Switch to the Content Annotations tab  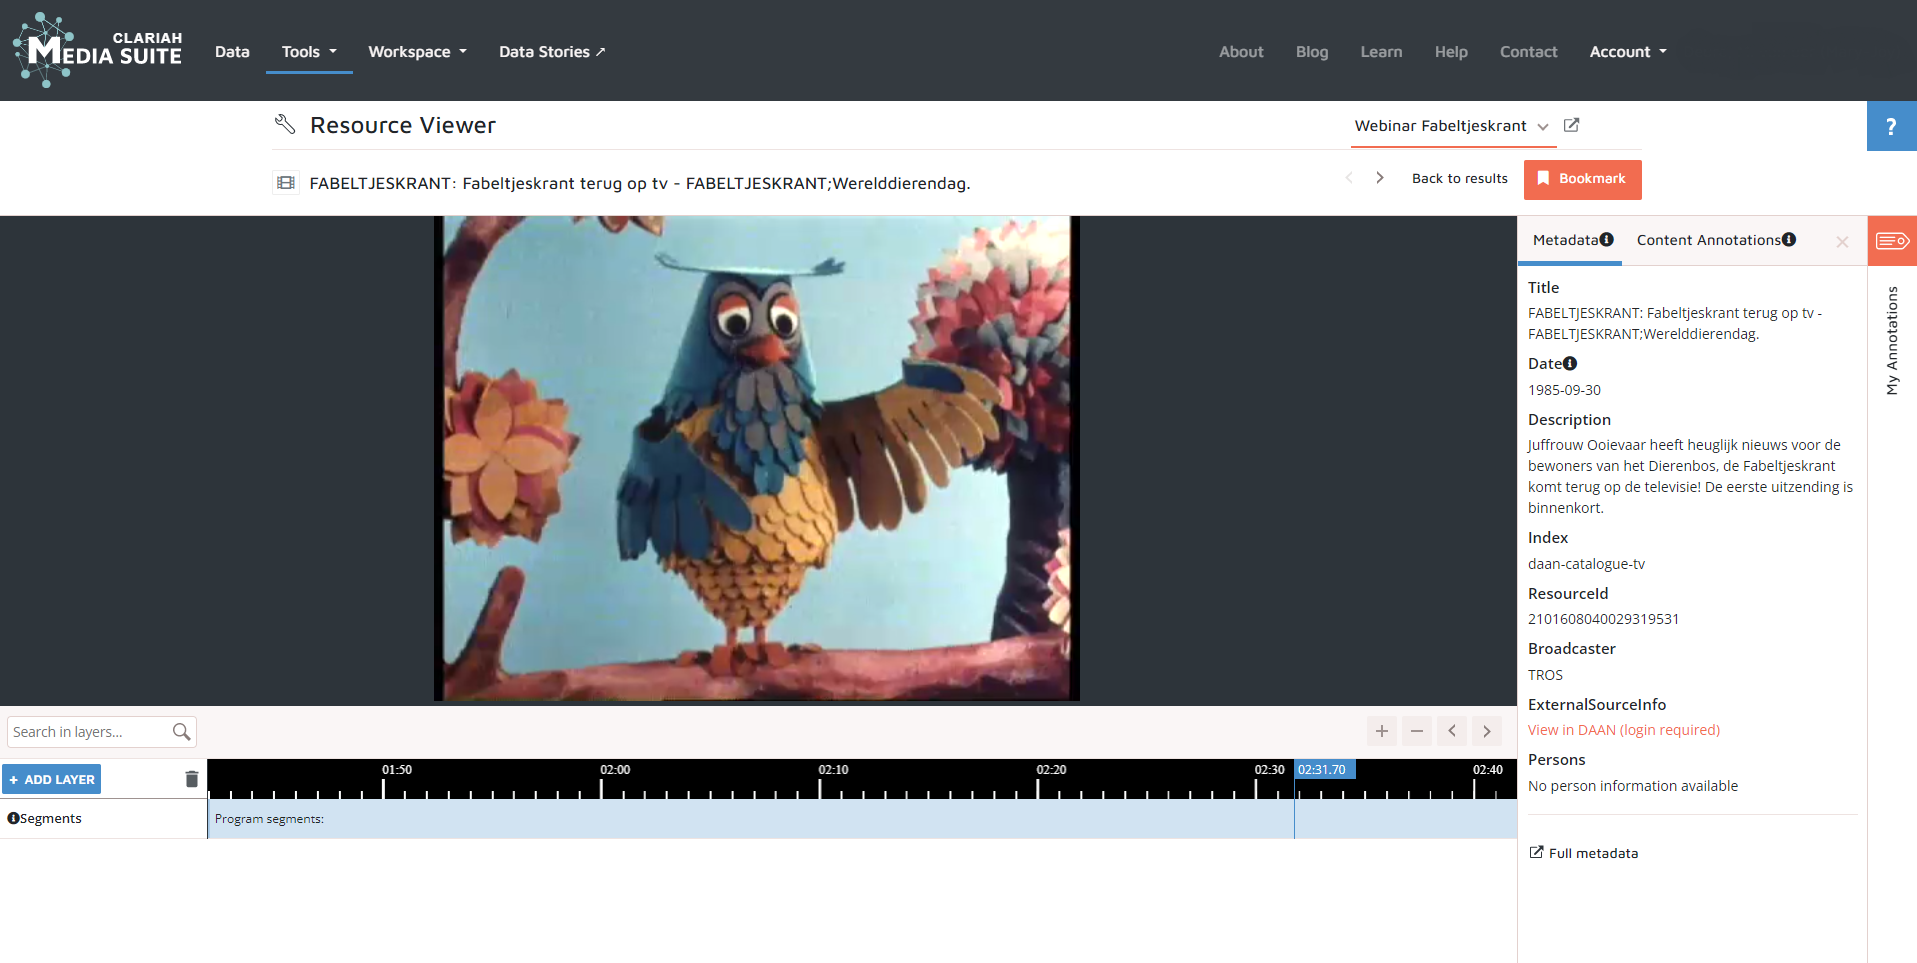[1715, 240]
